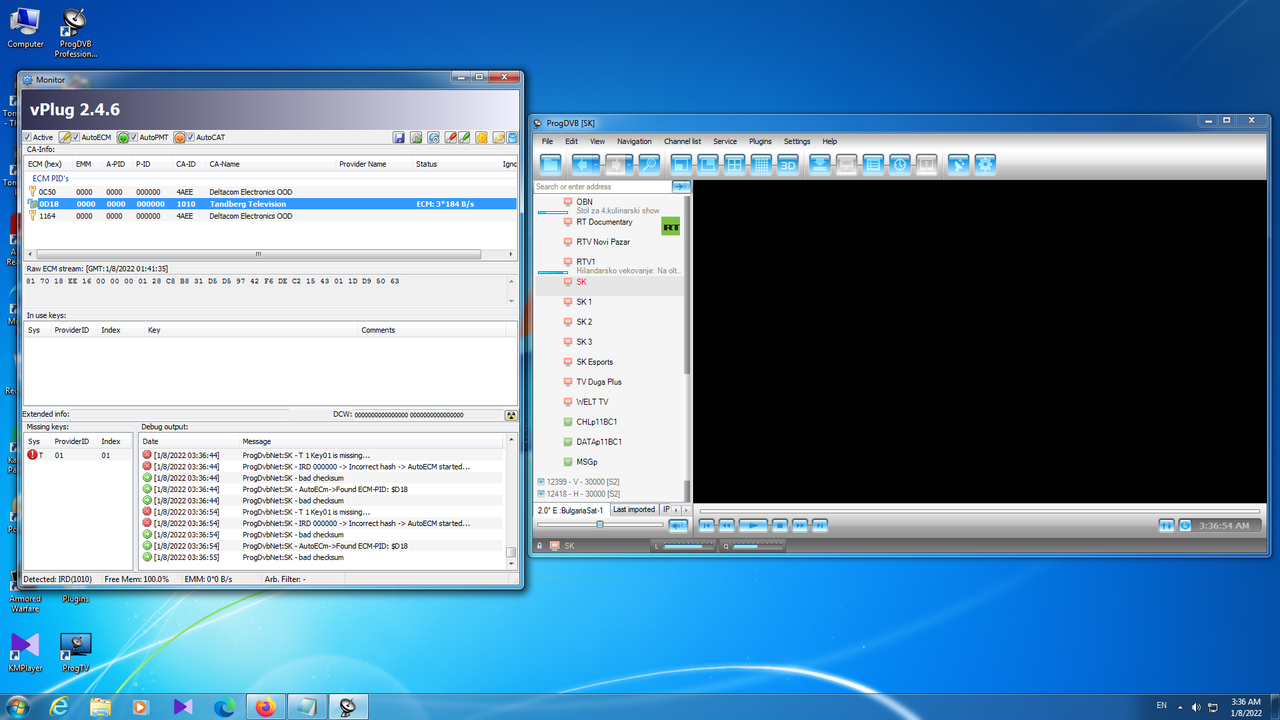The height and width of the screenshot is (720, 1280).
Task: Click the fast forward playback button
Action: [x=800, y=525]
